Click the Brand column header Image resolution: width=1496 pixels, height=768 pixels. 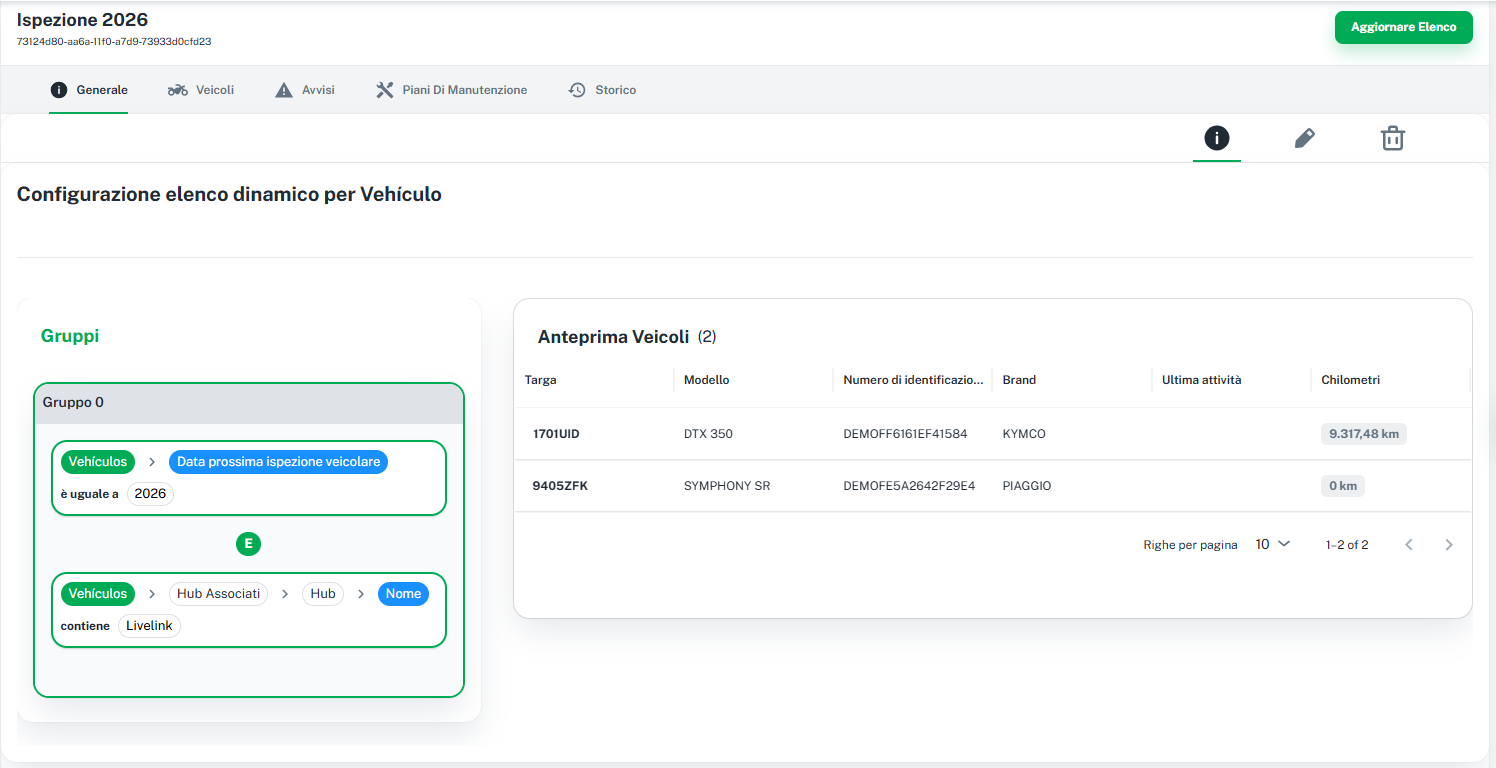(1019, 380)
